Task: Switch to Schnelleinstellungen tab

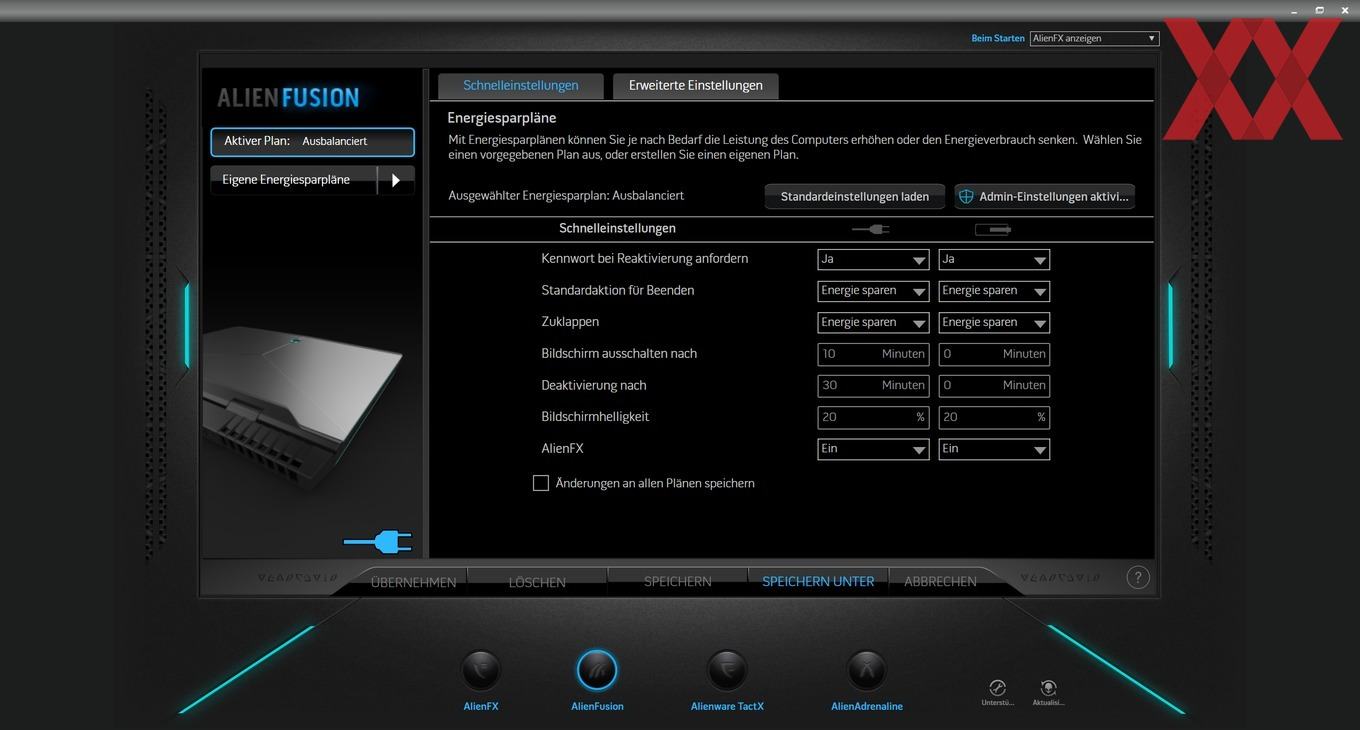Action: coord(521,86)
